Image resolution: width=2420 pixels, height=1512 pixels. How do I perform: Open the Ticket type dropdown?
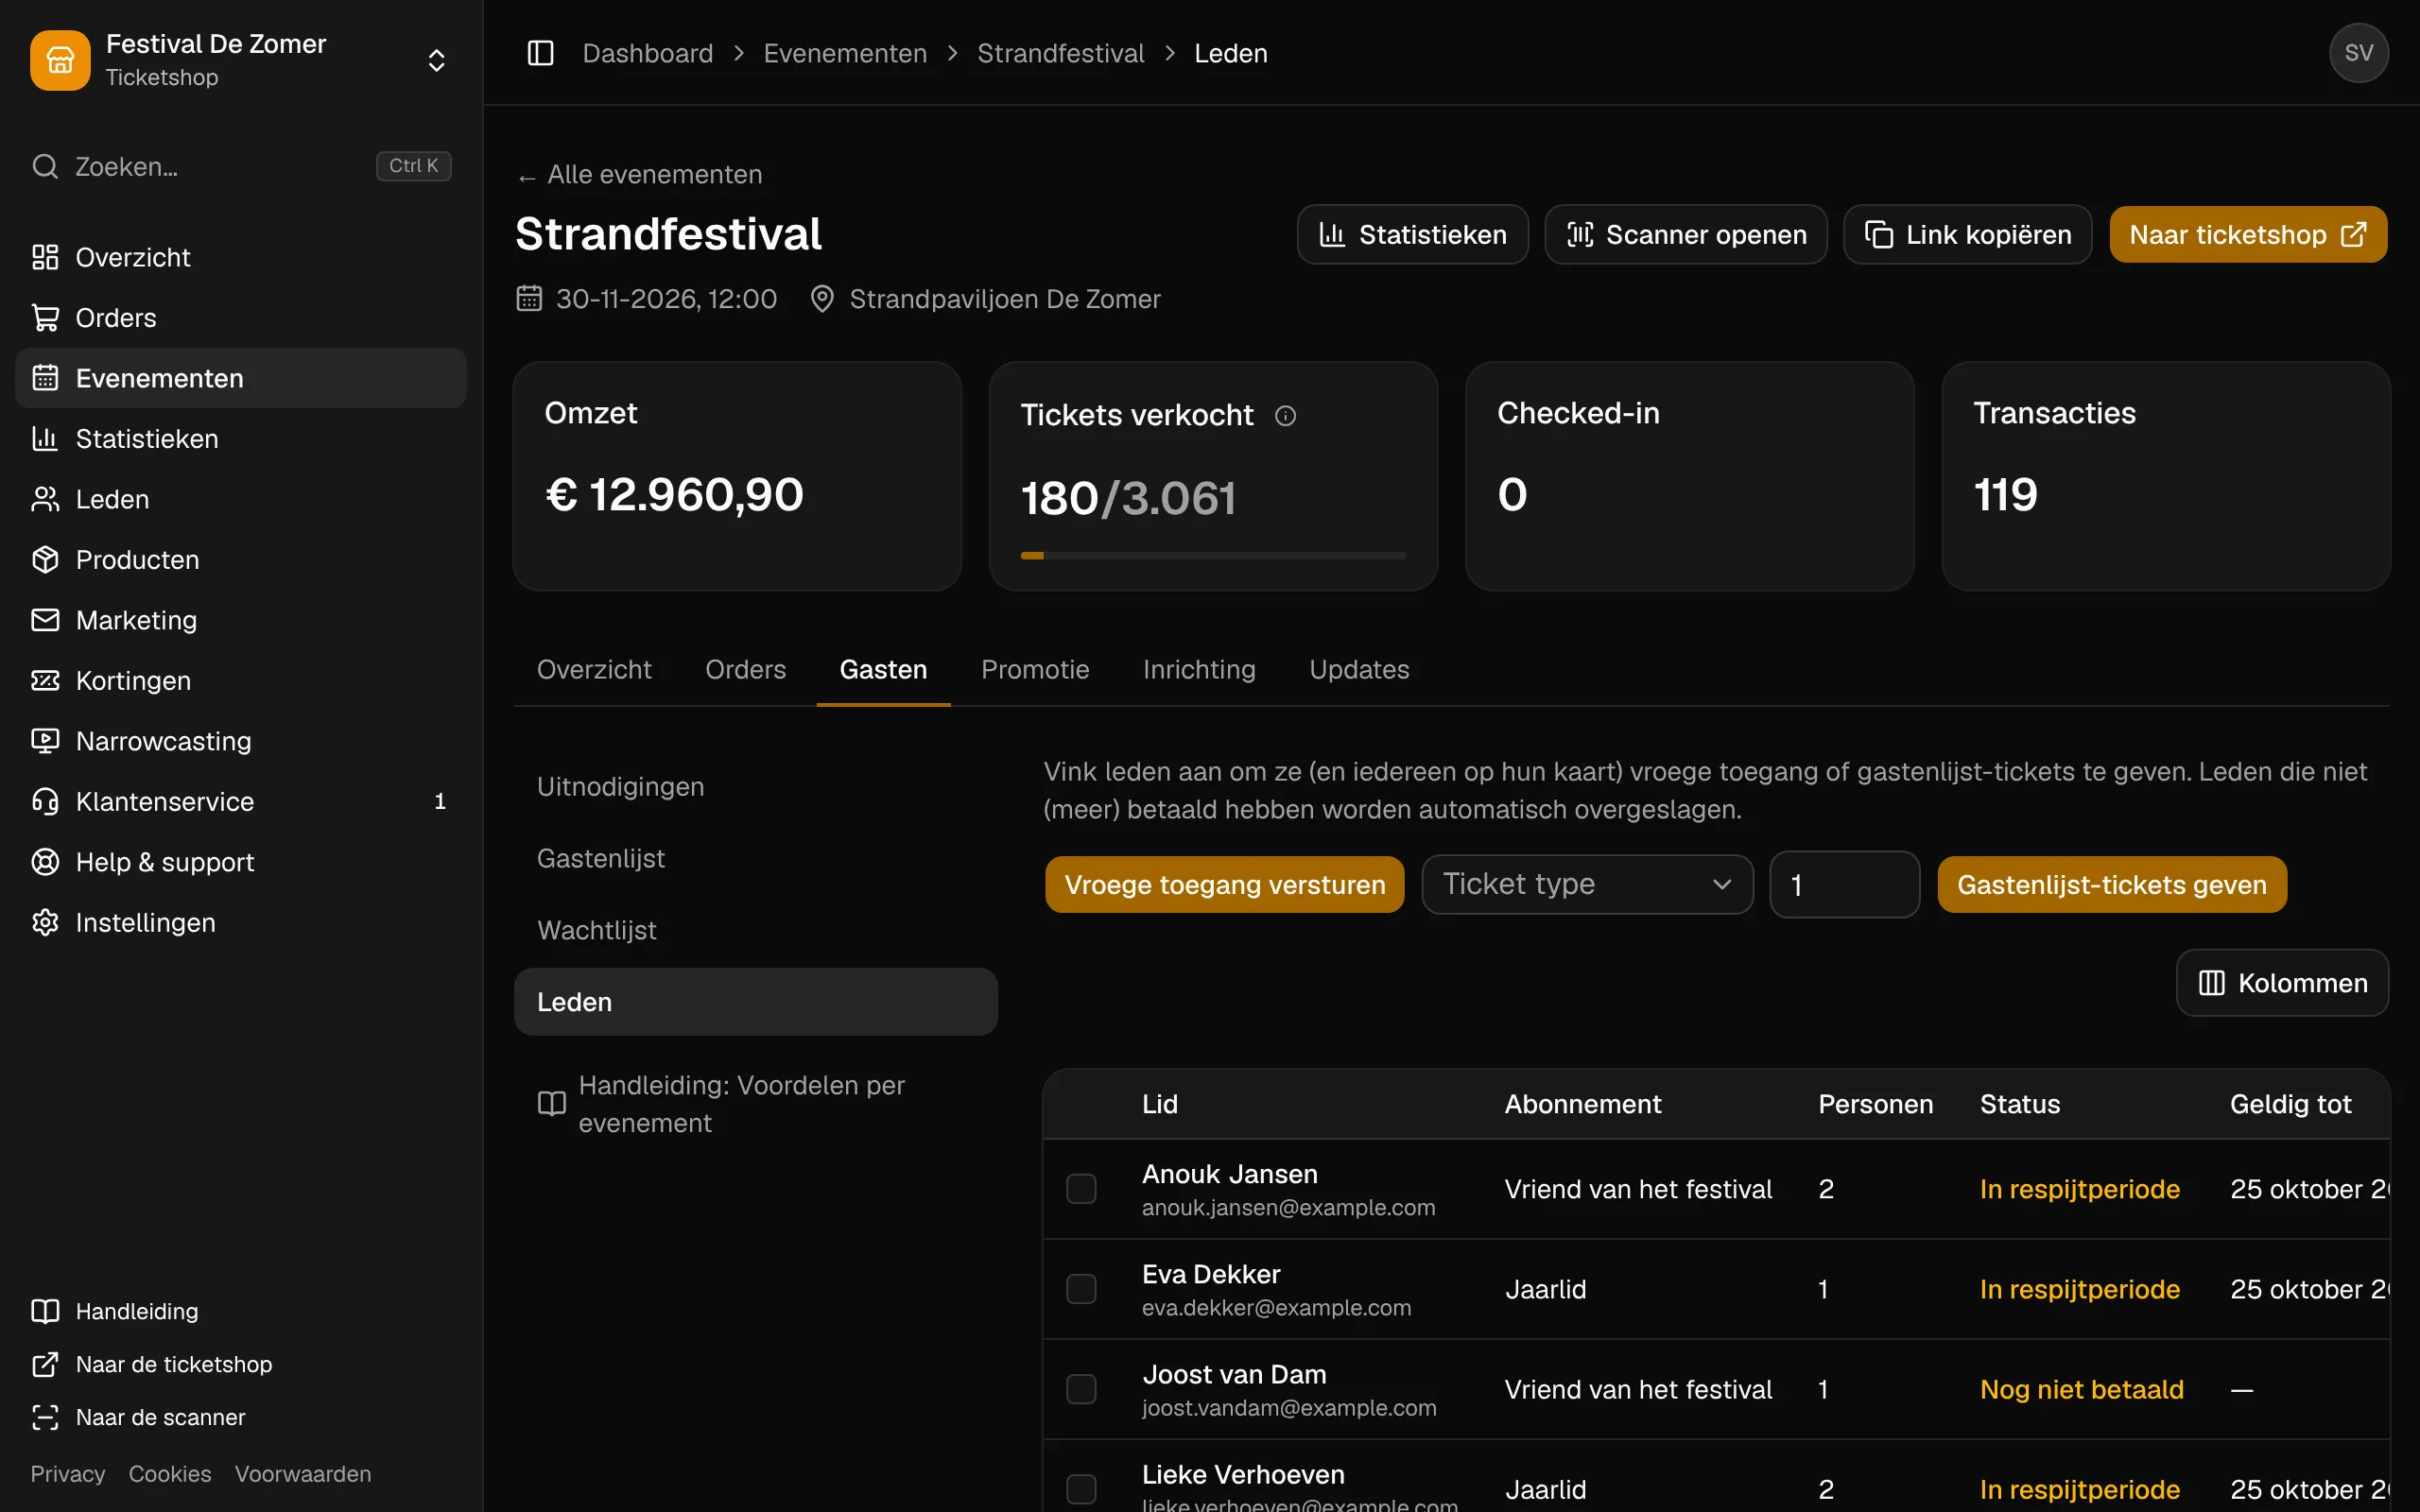1587,884
